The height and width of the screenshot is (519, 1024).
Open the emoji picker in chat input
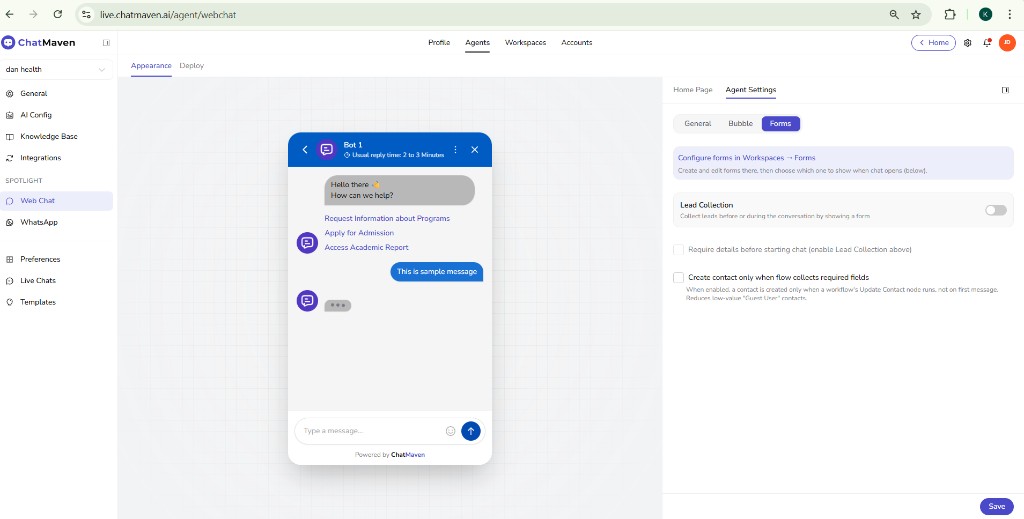point(451,431)
